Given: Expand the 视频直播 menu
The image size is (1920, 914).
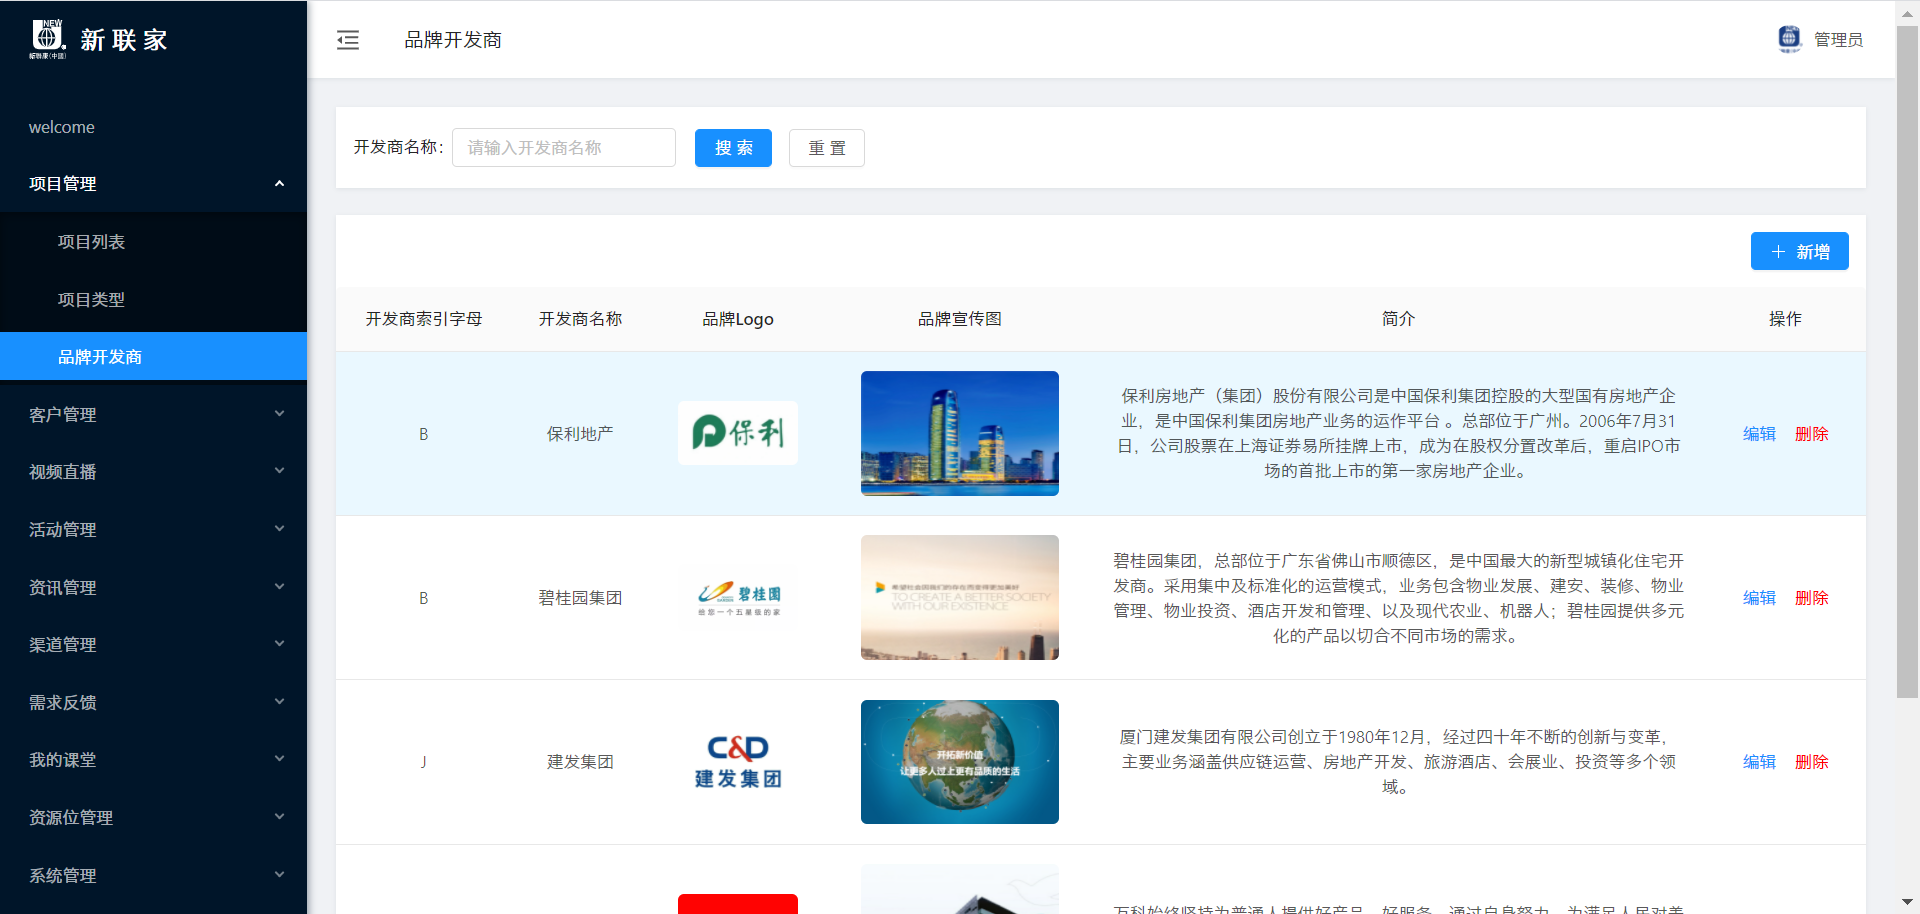Looking at the screenshot, I should (x=153, y=472).
